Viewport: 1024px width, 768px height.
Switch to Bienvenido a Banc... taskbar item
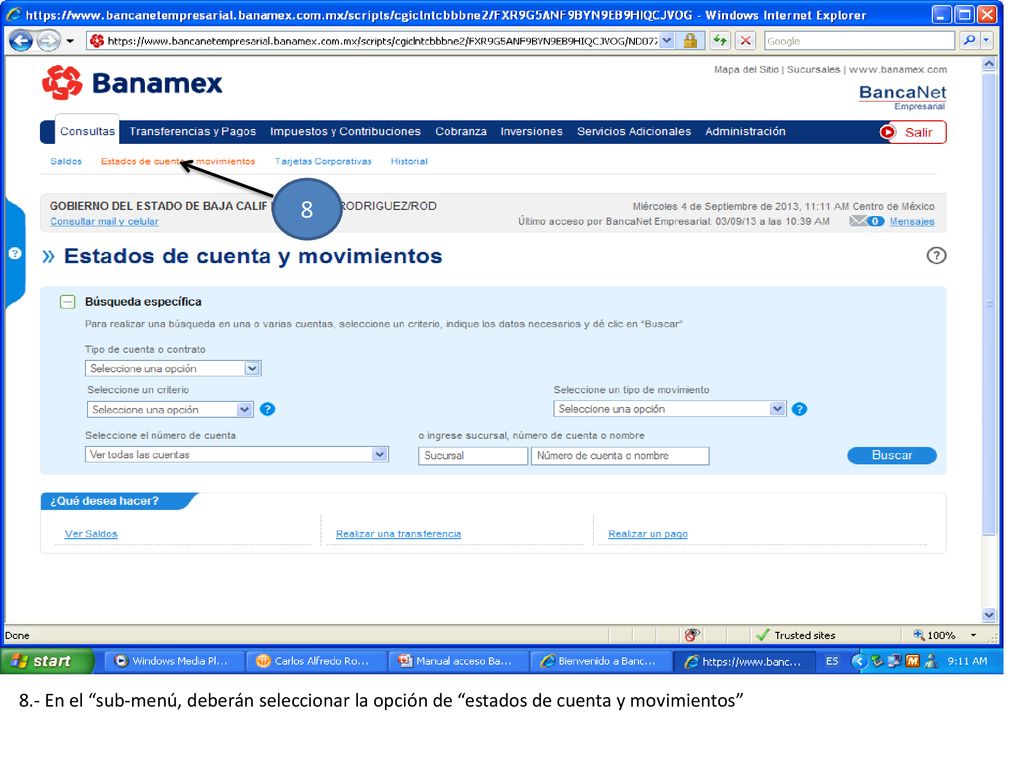coord(599,661)
